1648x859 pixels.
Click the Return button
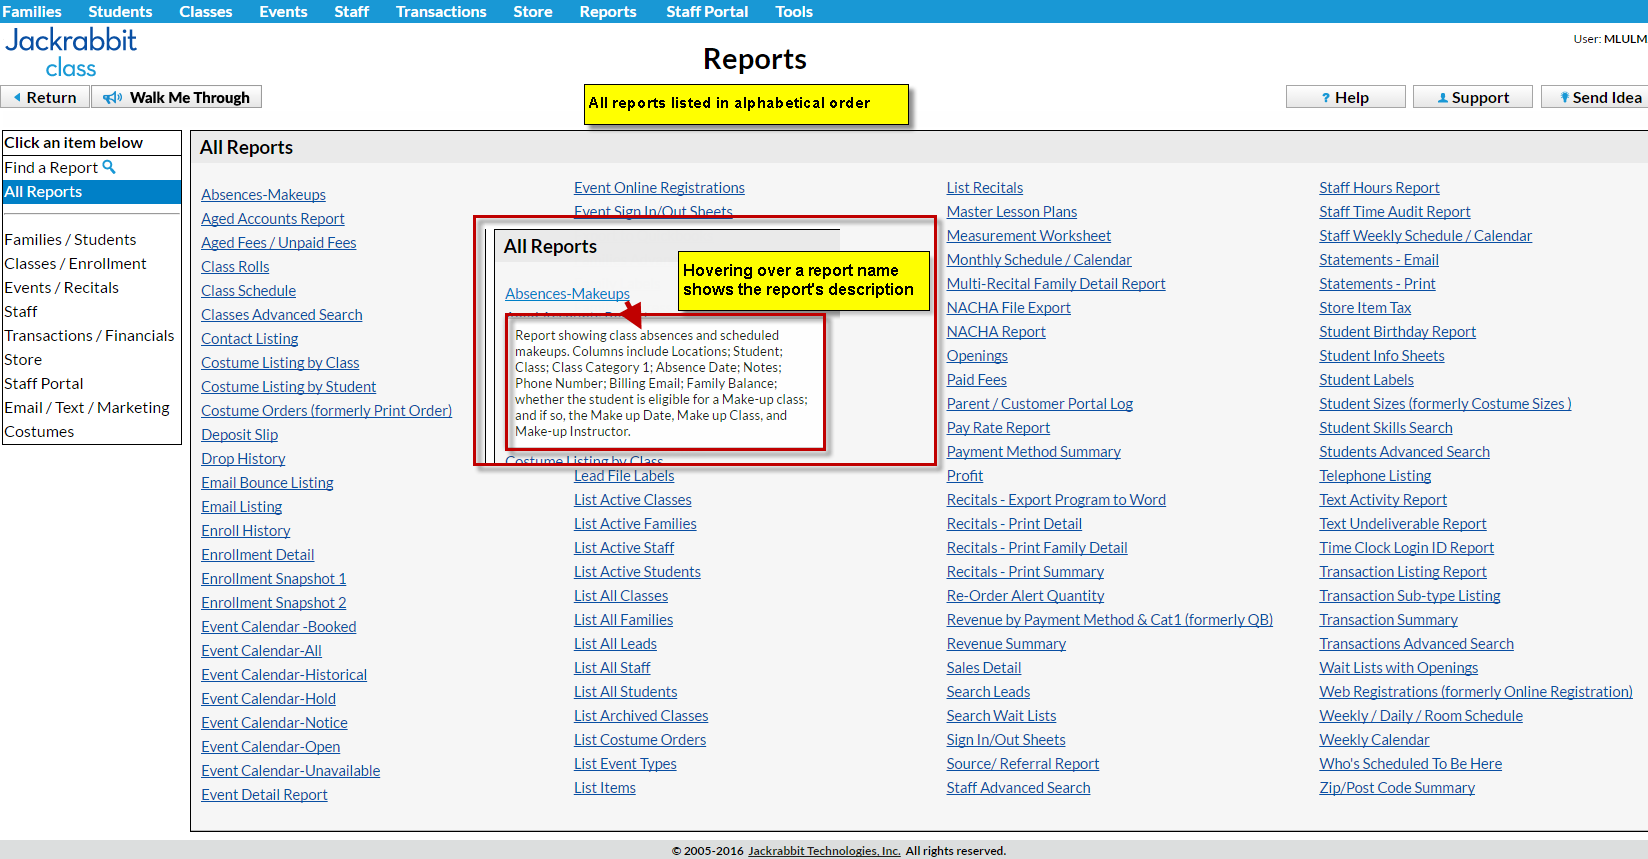pyautogui.click(x=45, y=97)
